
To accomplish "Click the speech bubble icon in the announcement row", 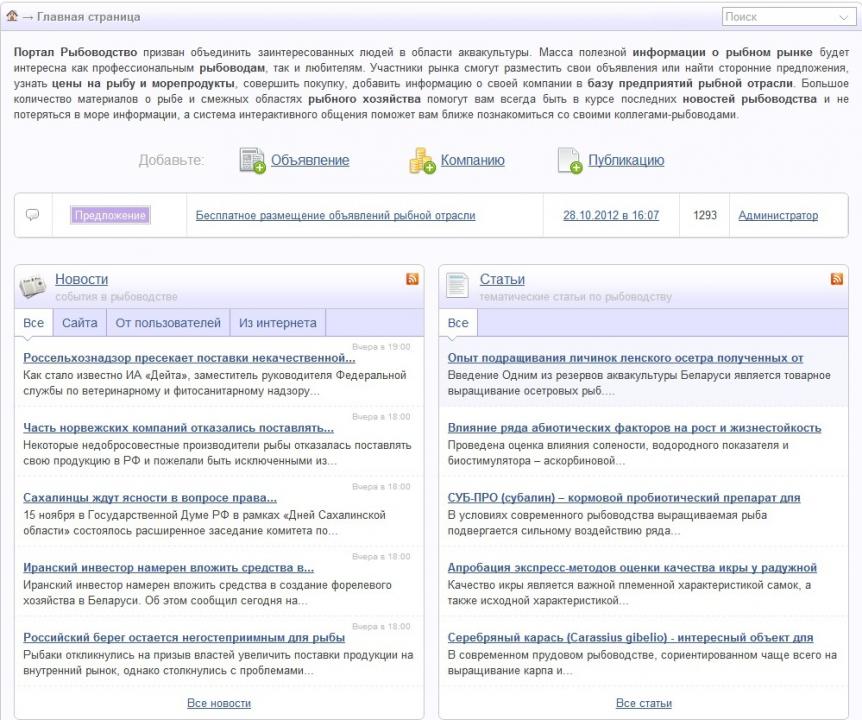I will (32, 215).
